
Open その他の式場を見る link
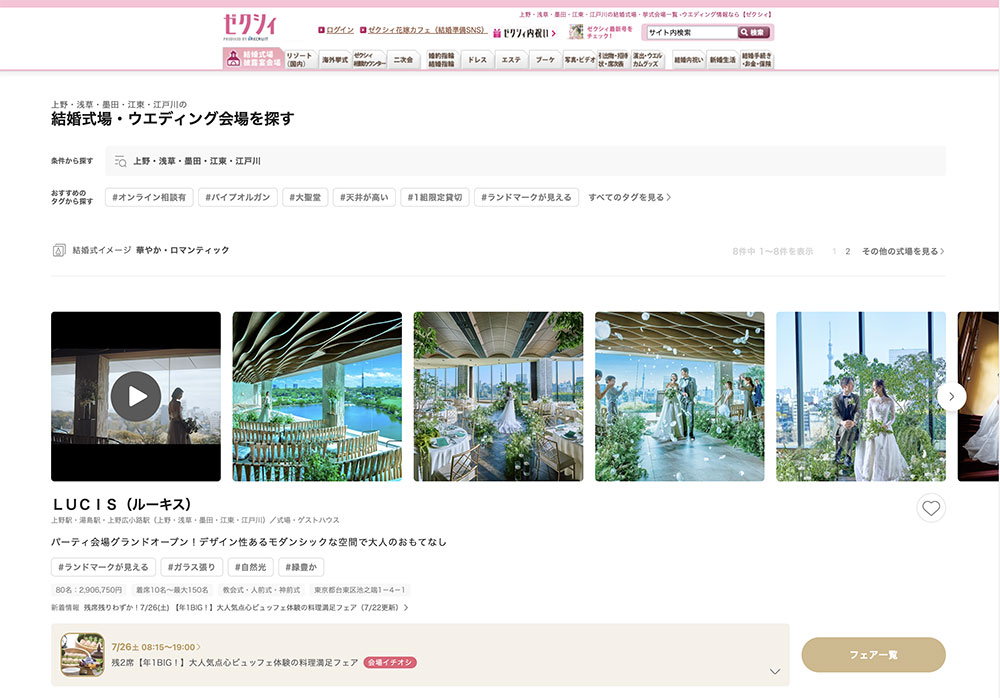[x=903, y=251]
